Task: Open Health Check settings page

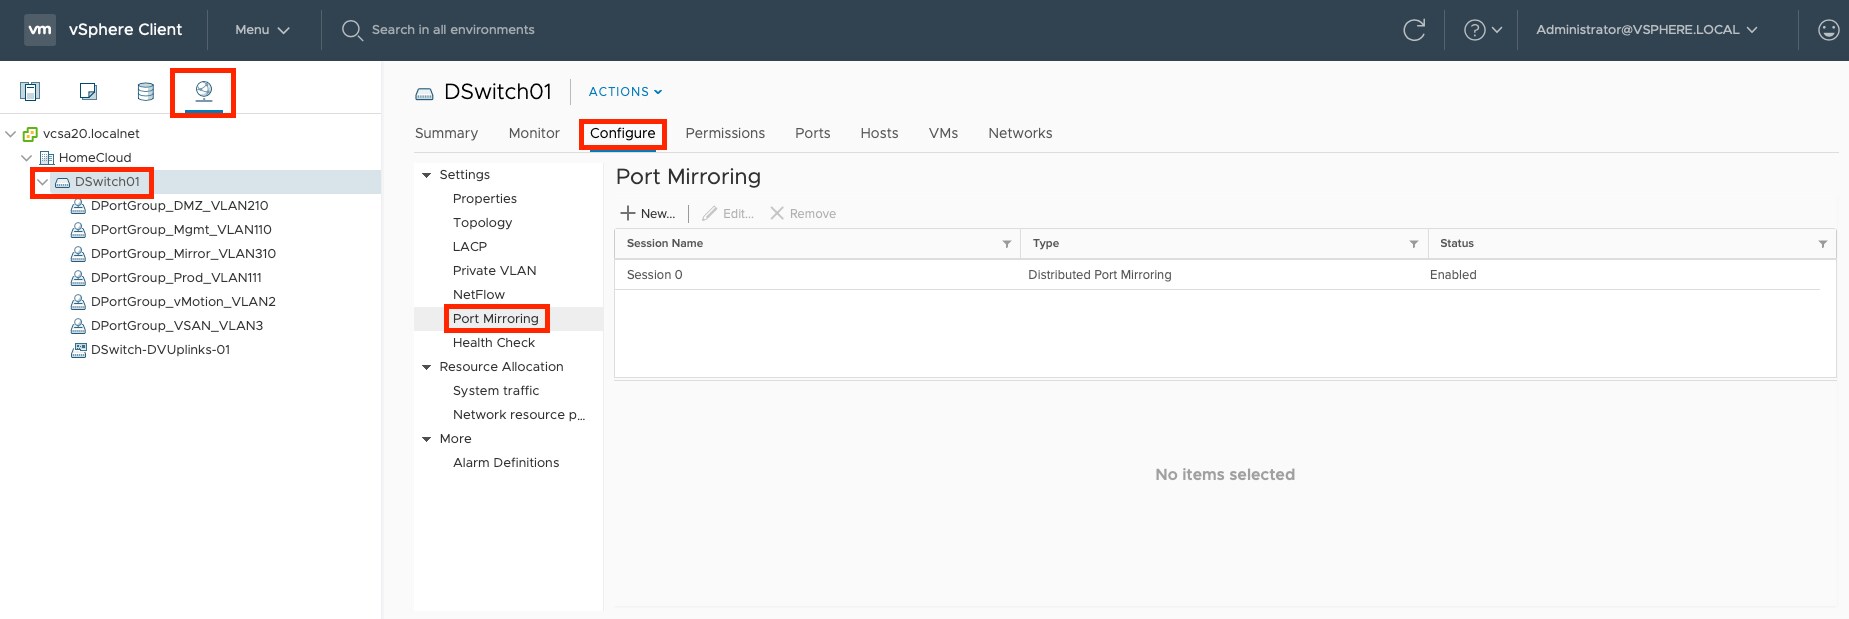Action: pos(494,343)
